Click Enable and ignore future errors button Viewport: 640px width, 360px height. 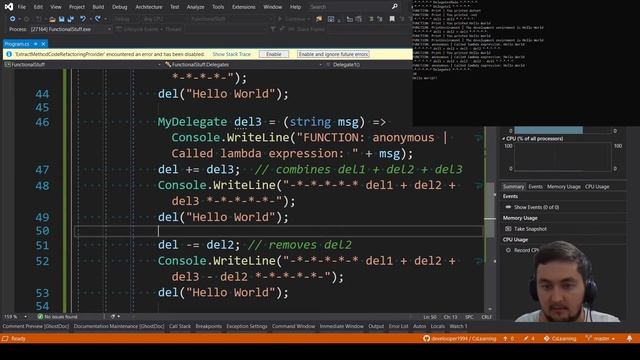pos(333,54)
